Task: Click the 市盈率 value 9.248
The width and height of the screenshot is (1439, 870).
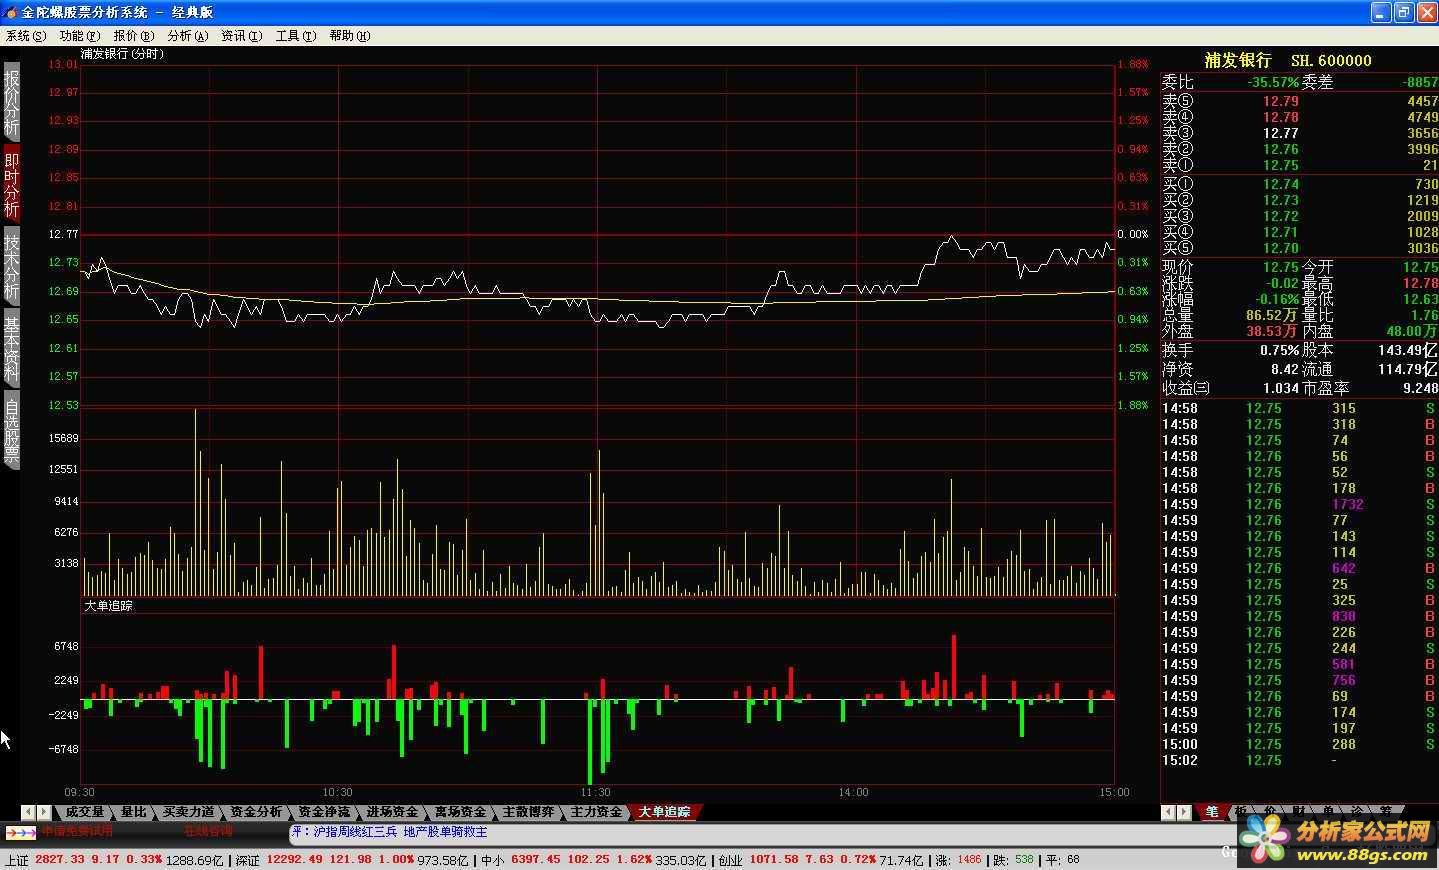Action: (x=1420, y=388)
